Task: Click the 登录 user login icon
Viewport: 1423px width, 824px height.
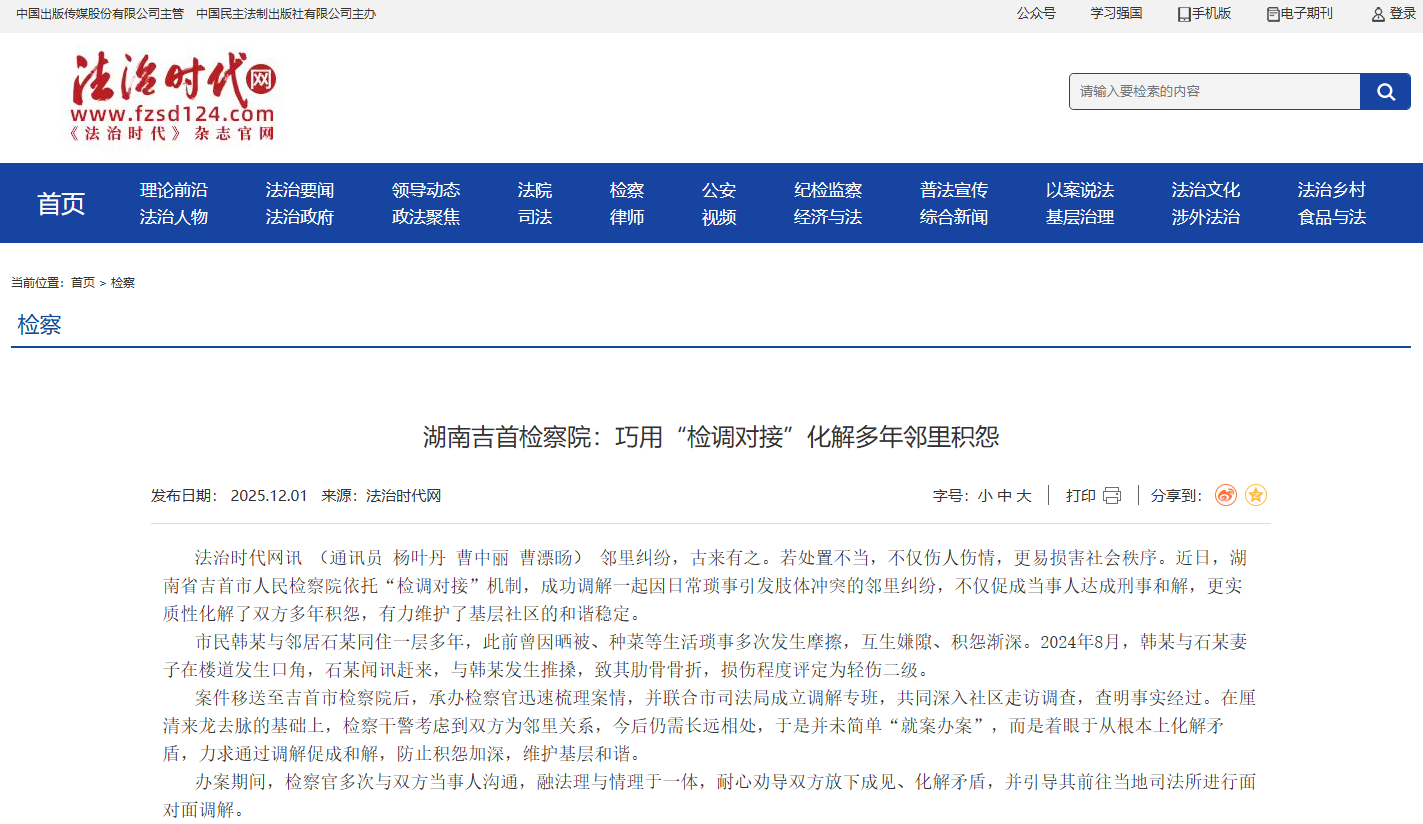Action: [1378, 14]
